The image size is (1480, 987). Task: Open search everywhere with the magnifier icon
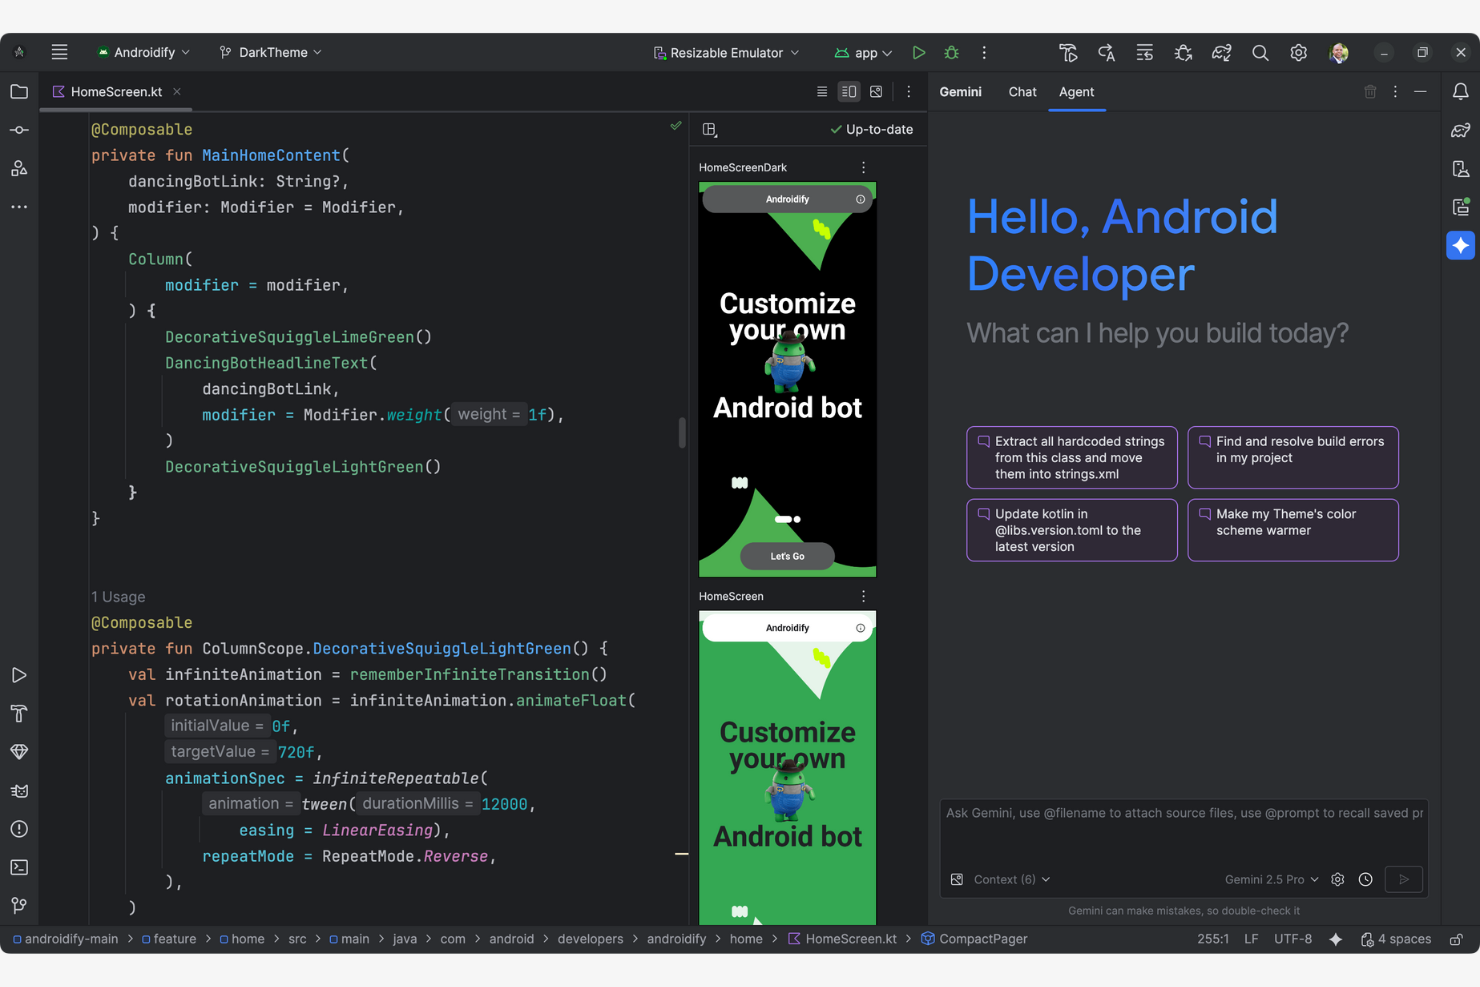pos(1260,52)
